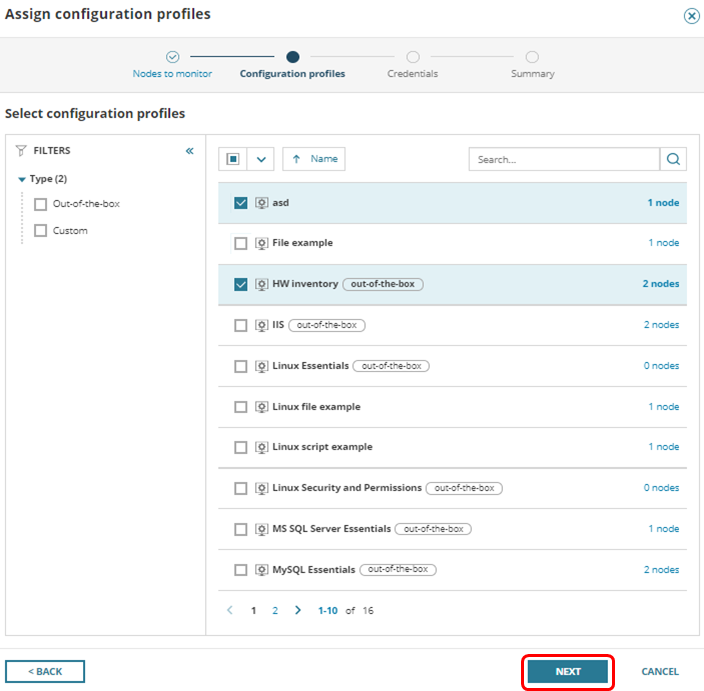This screenshot has height=691, width=704.
Task: Click into the Search text field
Action: [x=564, y=159]
